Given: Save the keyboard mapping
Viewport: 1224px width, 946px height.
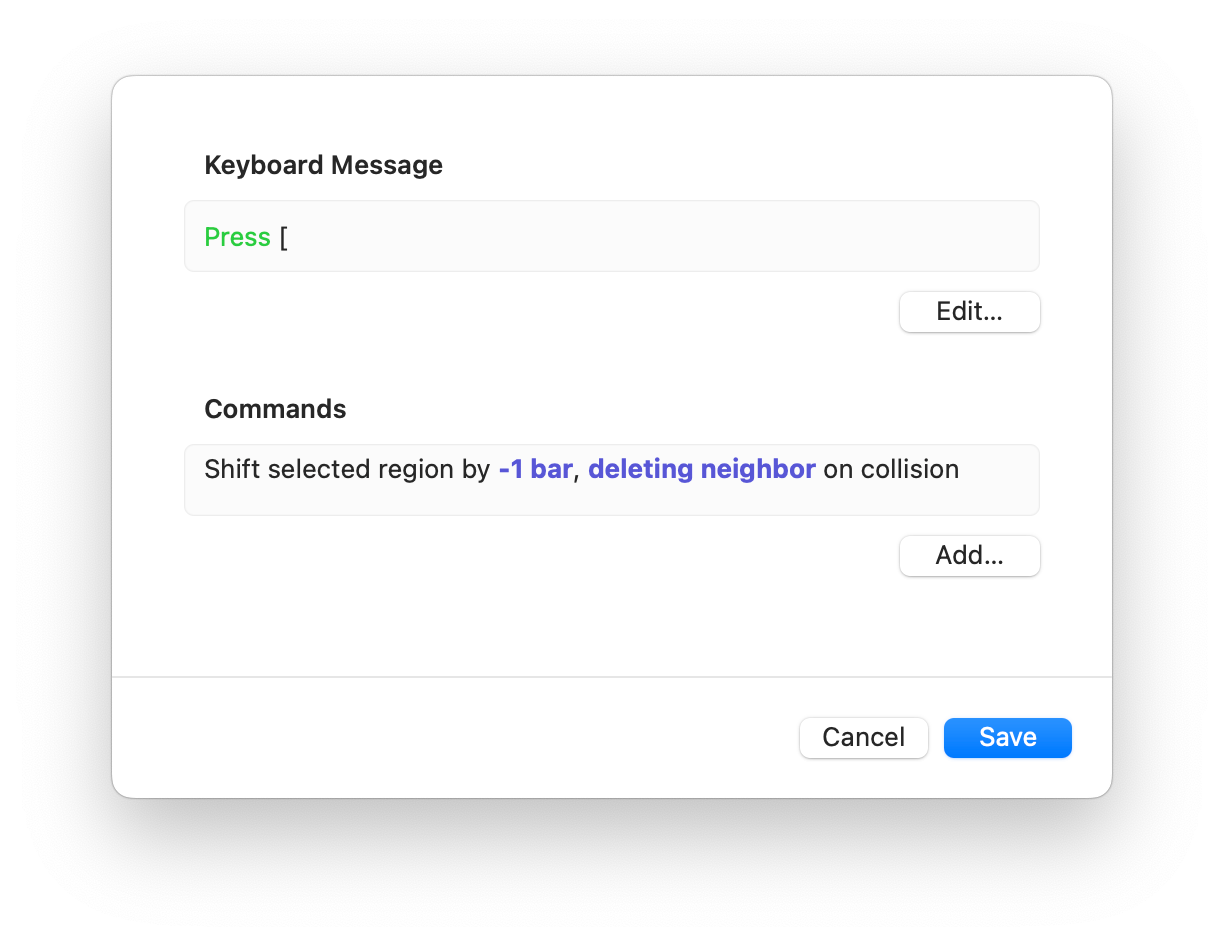Looking at the screenshot, I should tap(1007, 738).
